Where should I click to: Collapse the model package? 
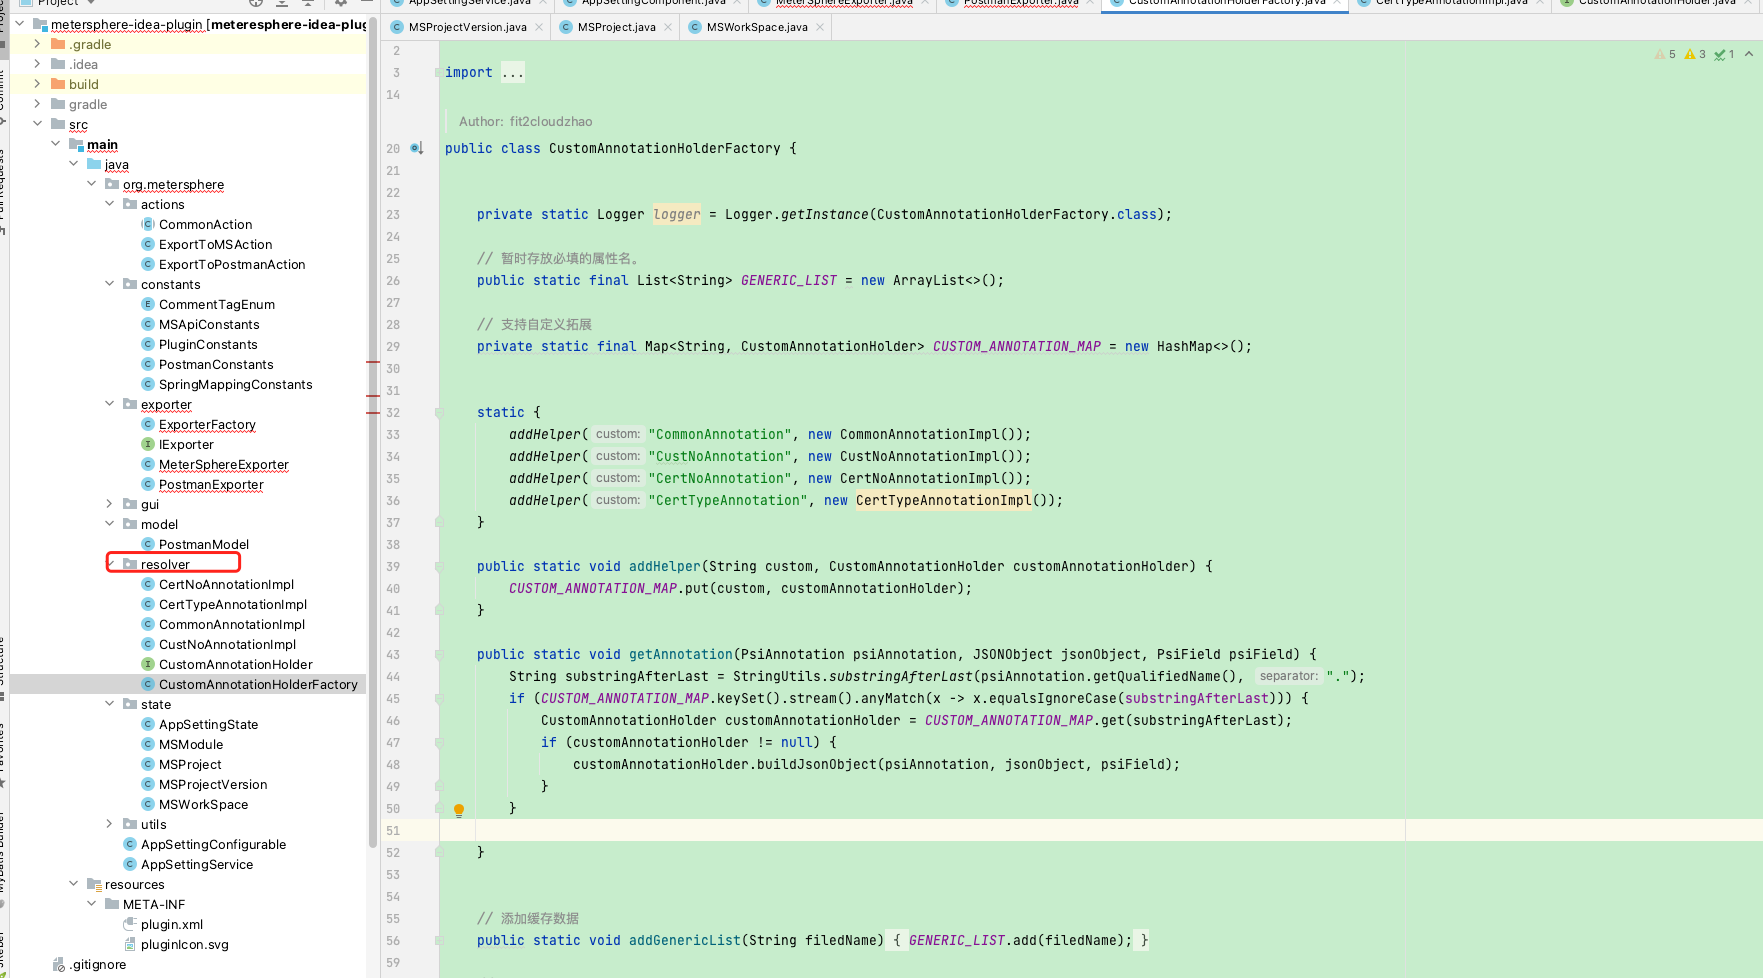click(x=109, y=524)
